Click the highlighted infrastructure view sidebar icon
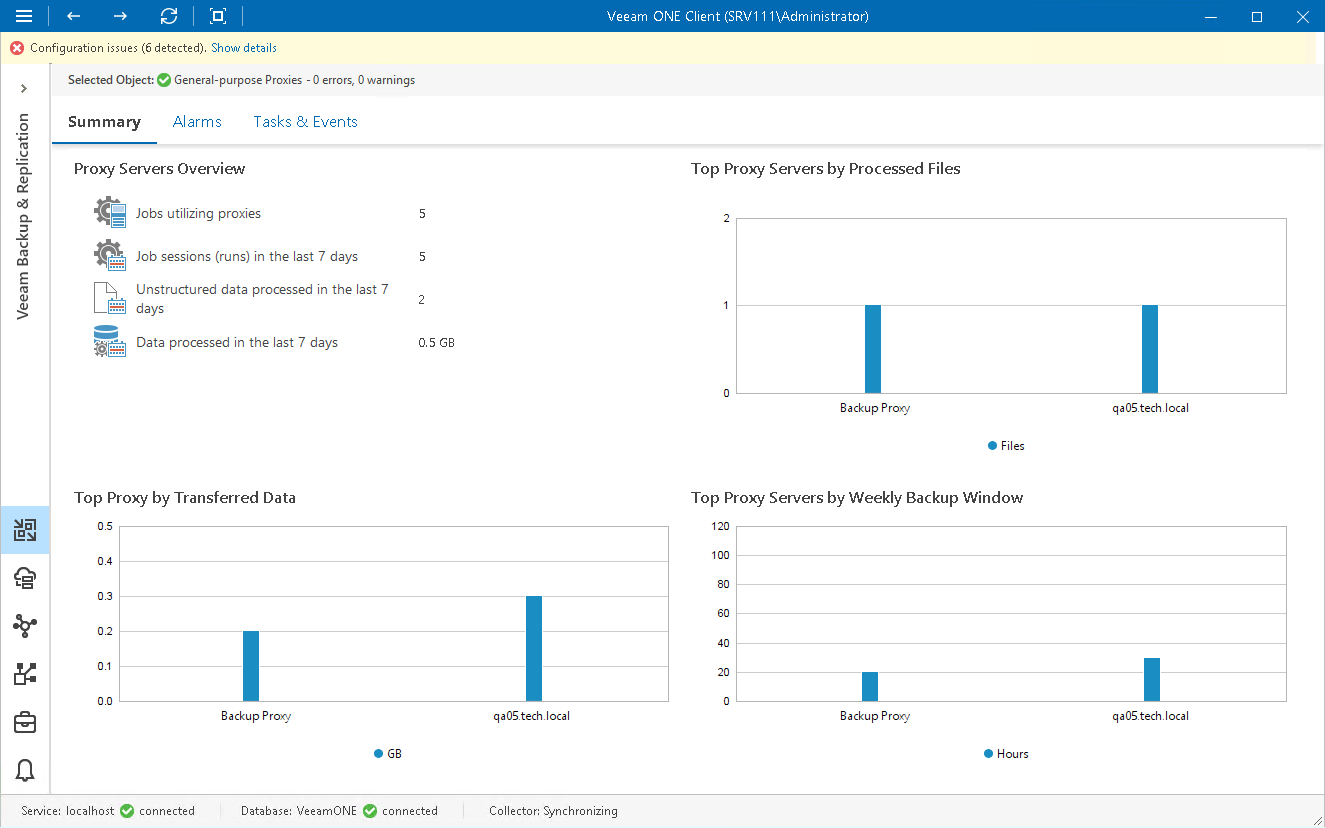Screen dimensions: 1325x828 24,530
